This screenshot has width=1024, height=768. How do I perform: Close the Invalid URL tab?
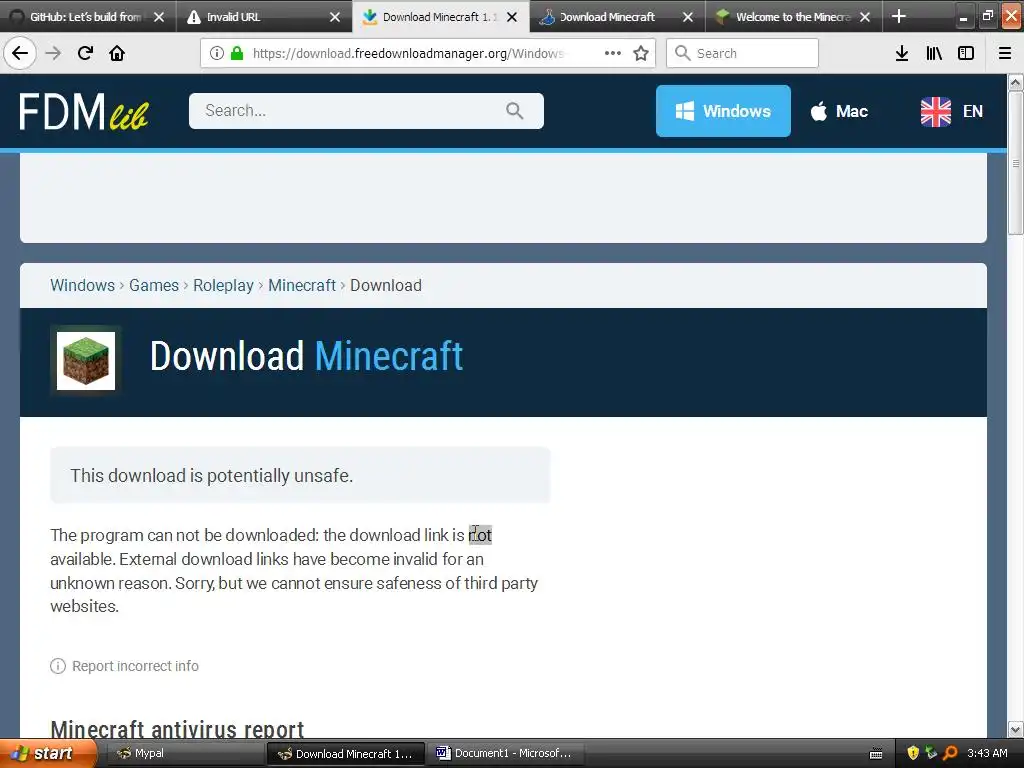(335, 17)
